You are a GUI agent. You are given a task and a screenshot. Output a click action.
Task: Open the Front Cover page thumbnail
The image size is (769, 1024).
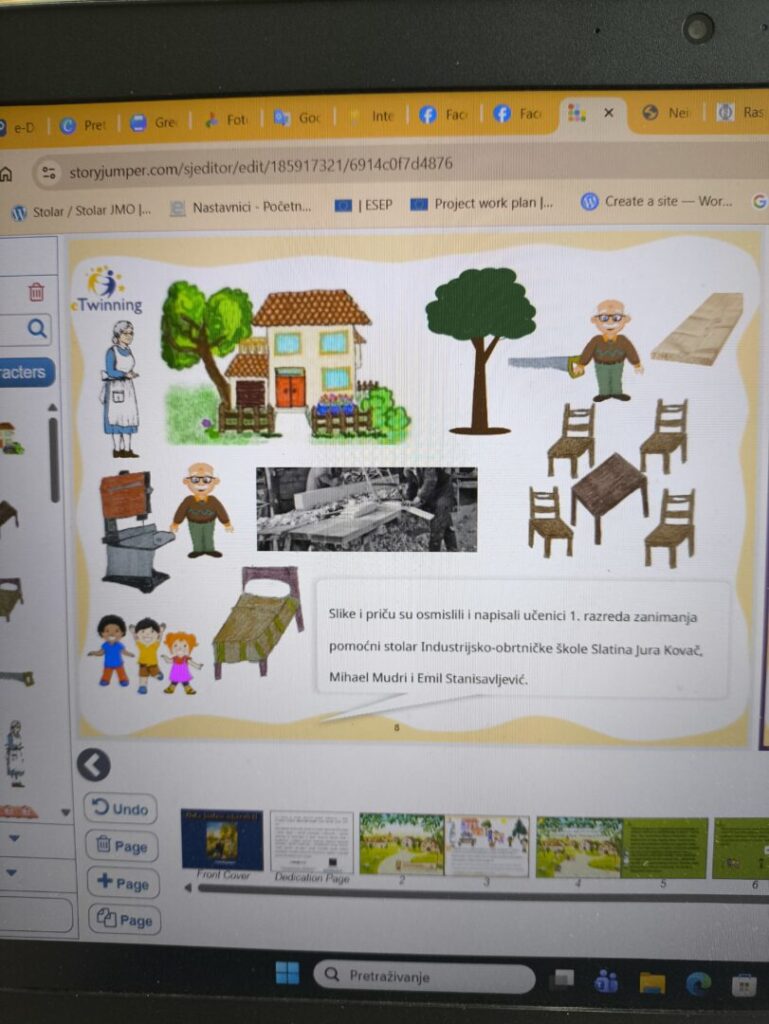pos(221,840)
